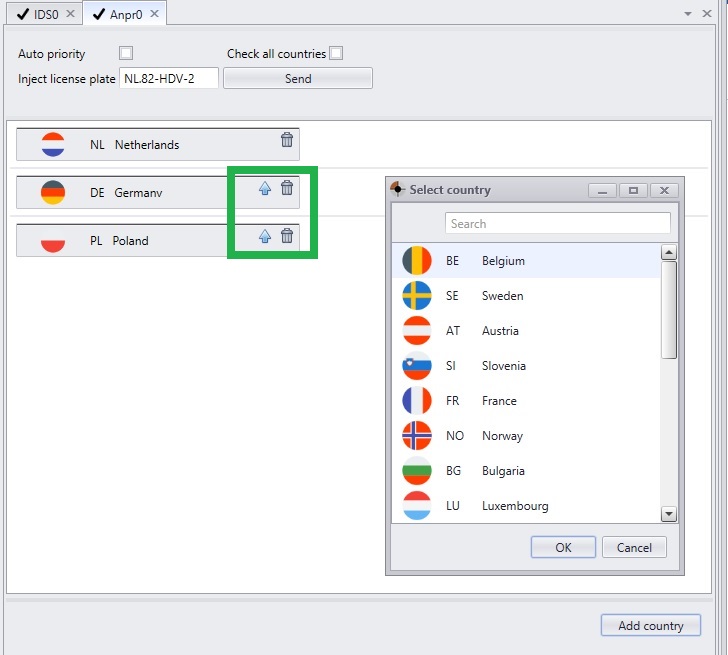Viewport: 728px width, 655px height.
Task: Close the whole tab panel
Action: coord(707,13)
